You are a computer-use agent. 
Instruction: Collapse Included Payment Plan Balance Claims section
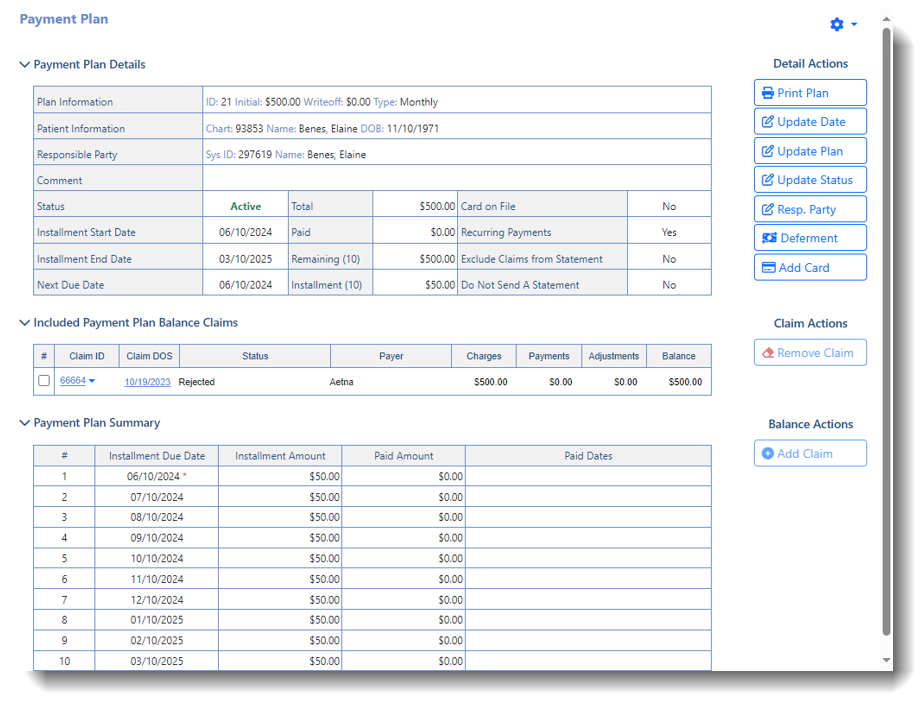[x=25, y=323]
